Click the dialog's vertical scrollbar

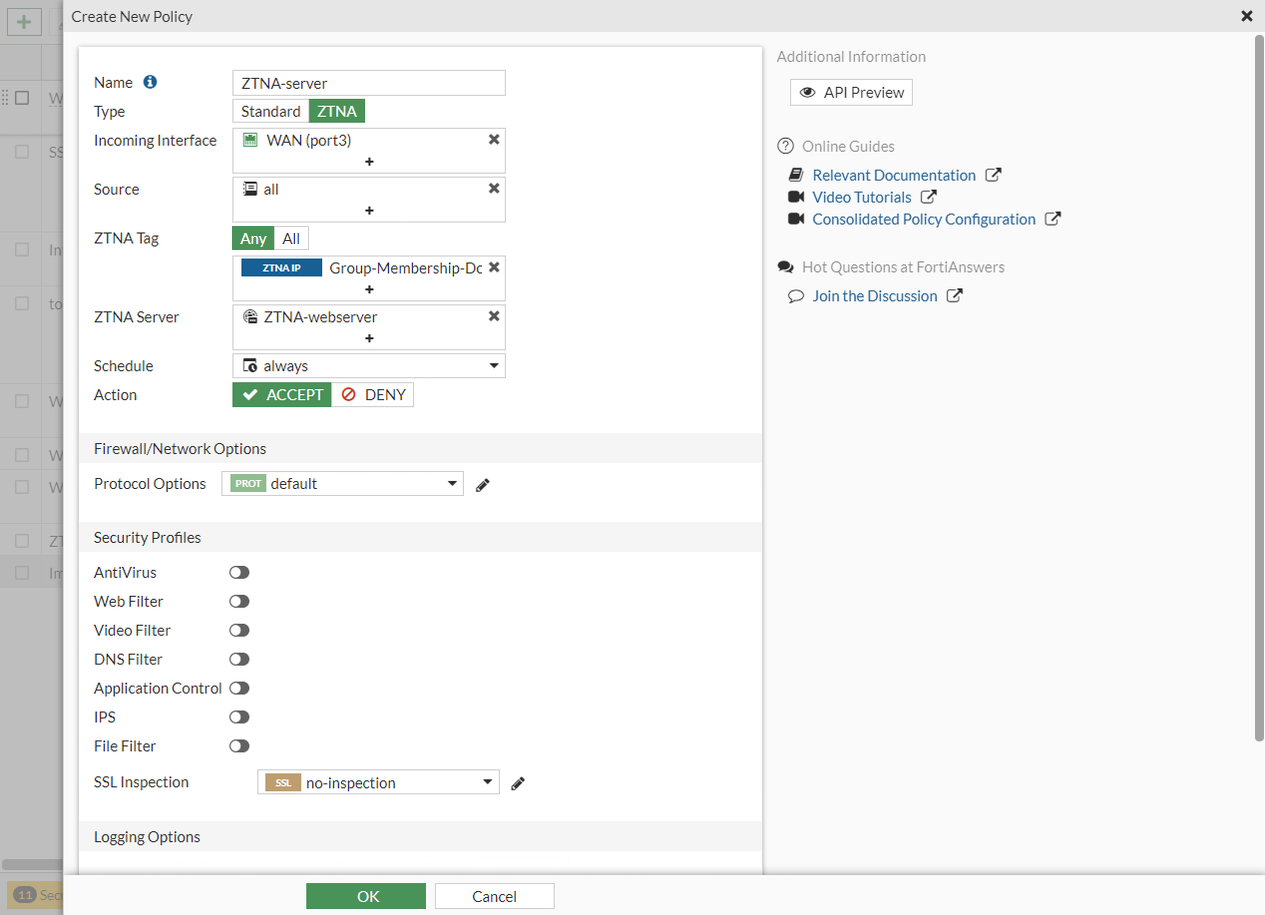(1259, 390)
